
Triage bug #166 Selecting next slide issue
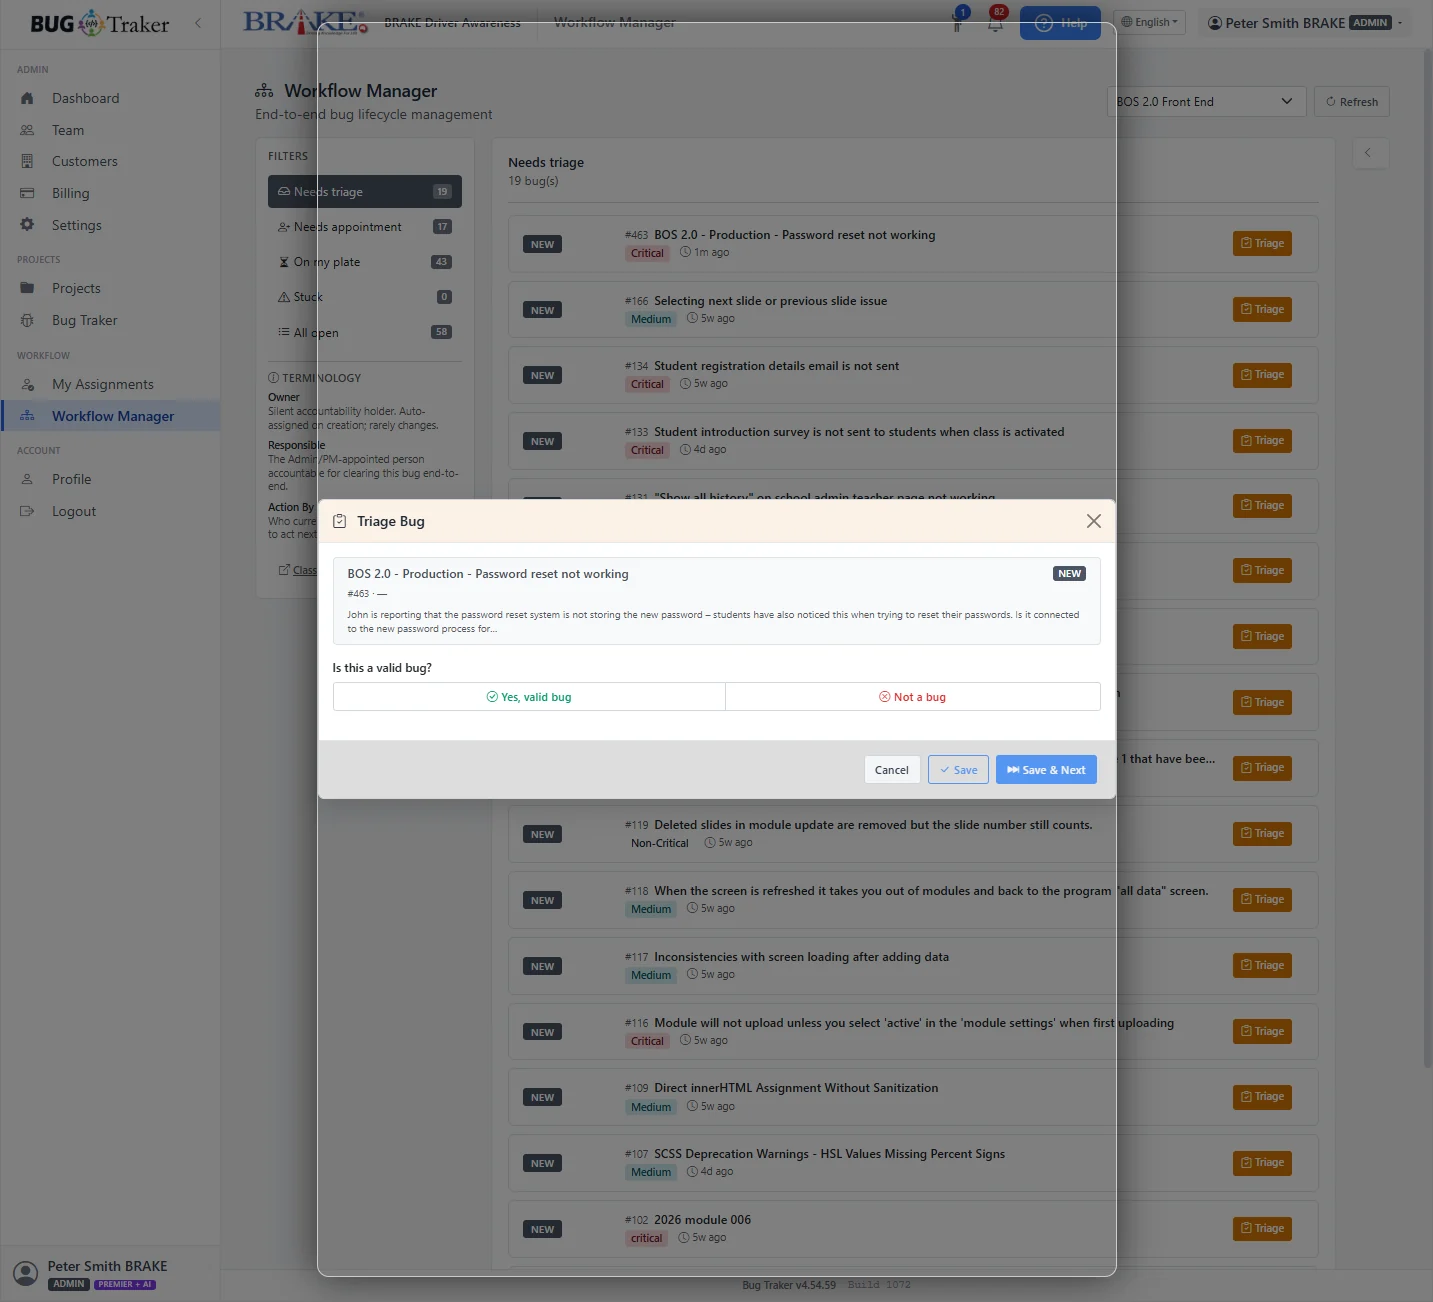coord(1262,309)
